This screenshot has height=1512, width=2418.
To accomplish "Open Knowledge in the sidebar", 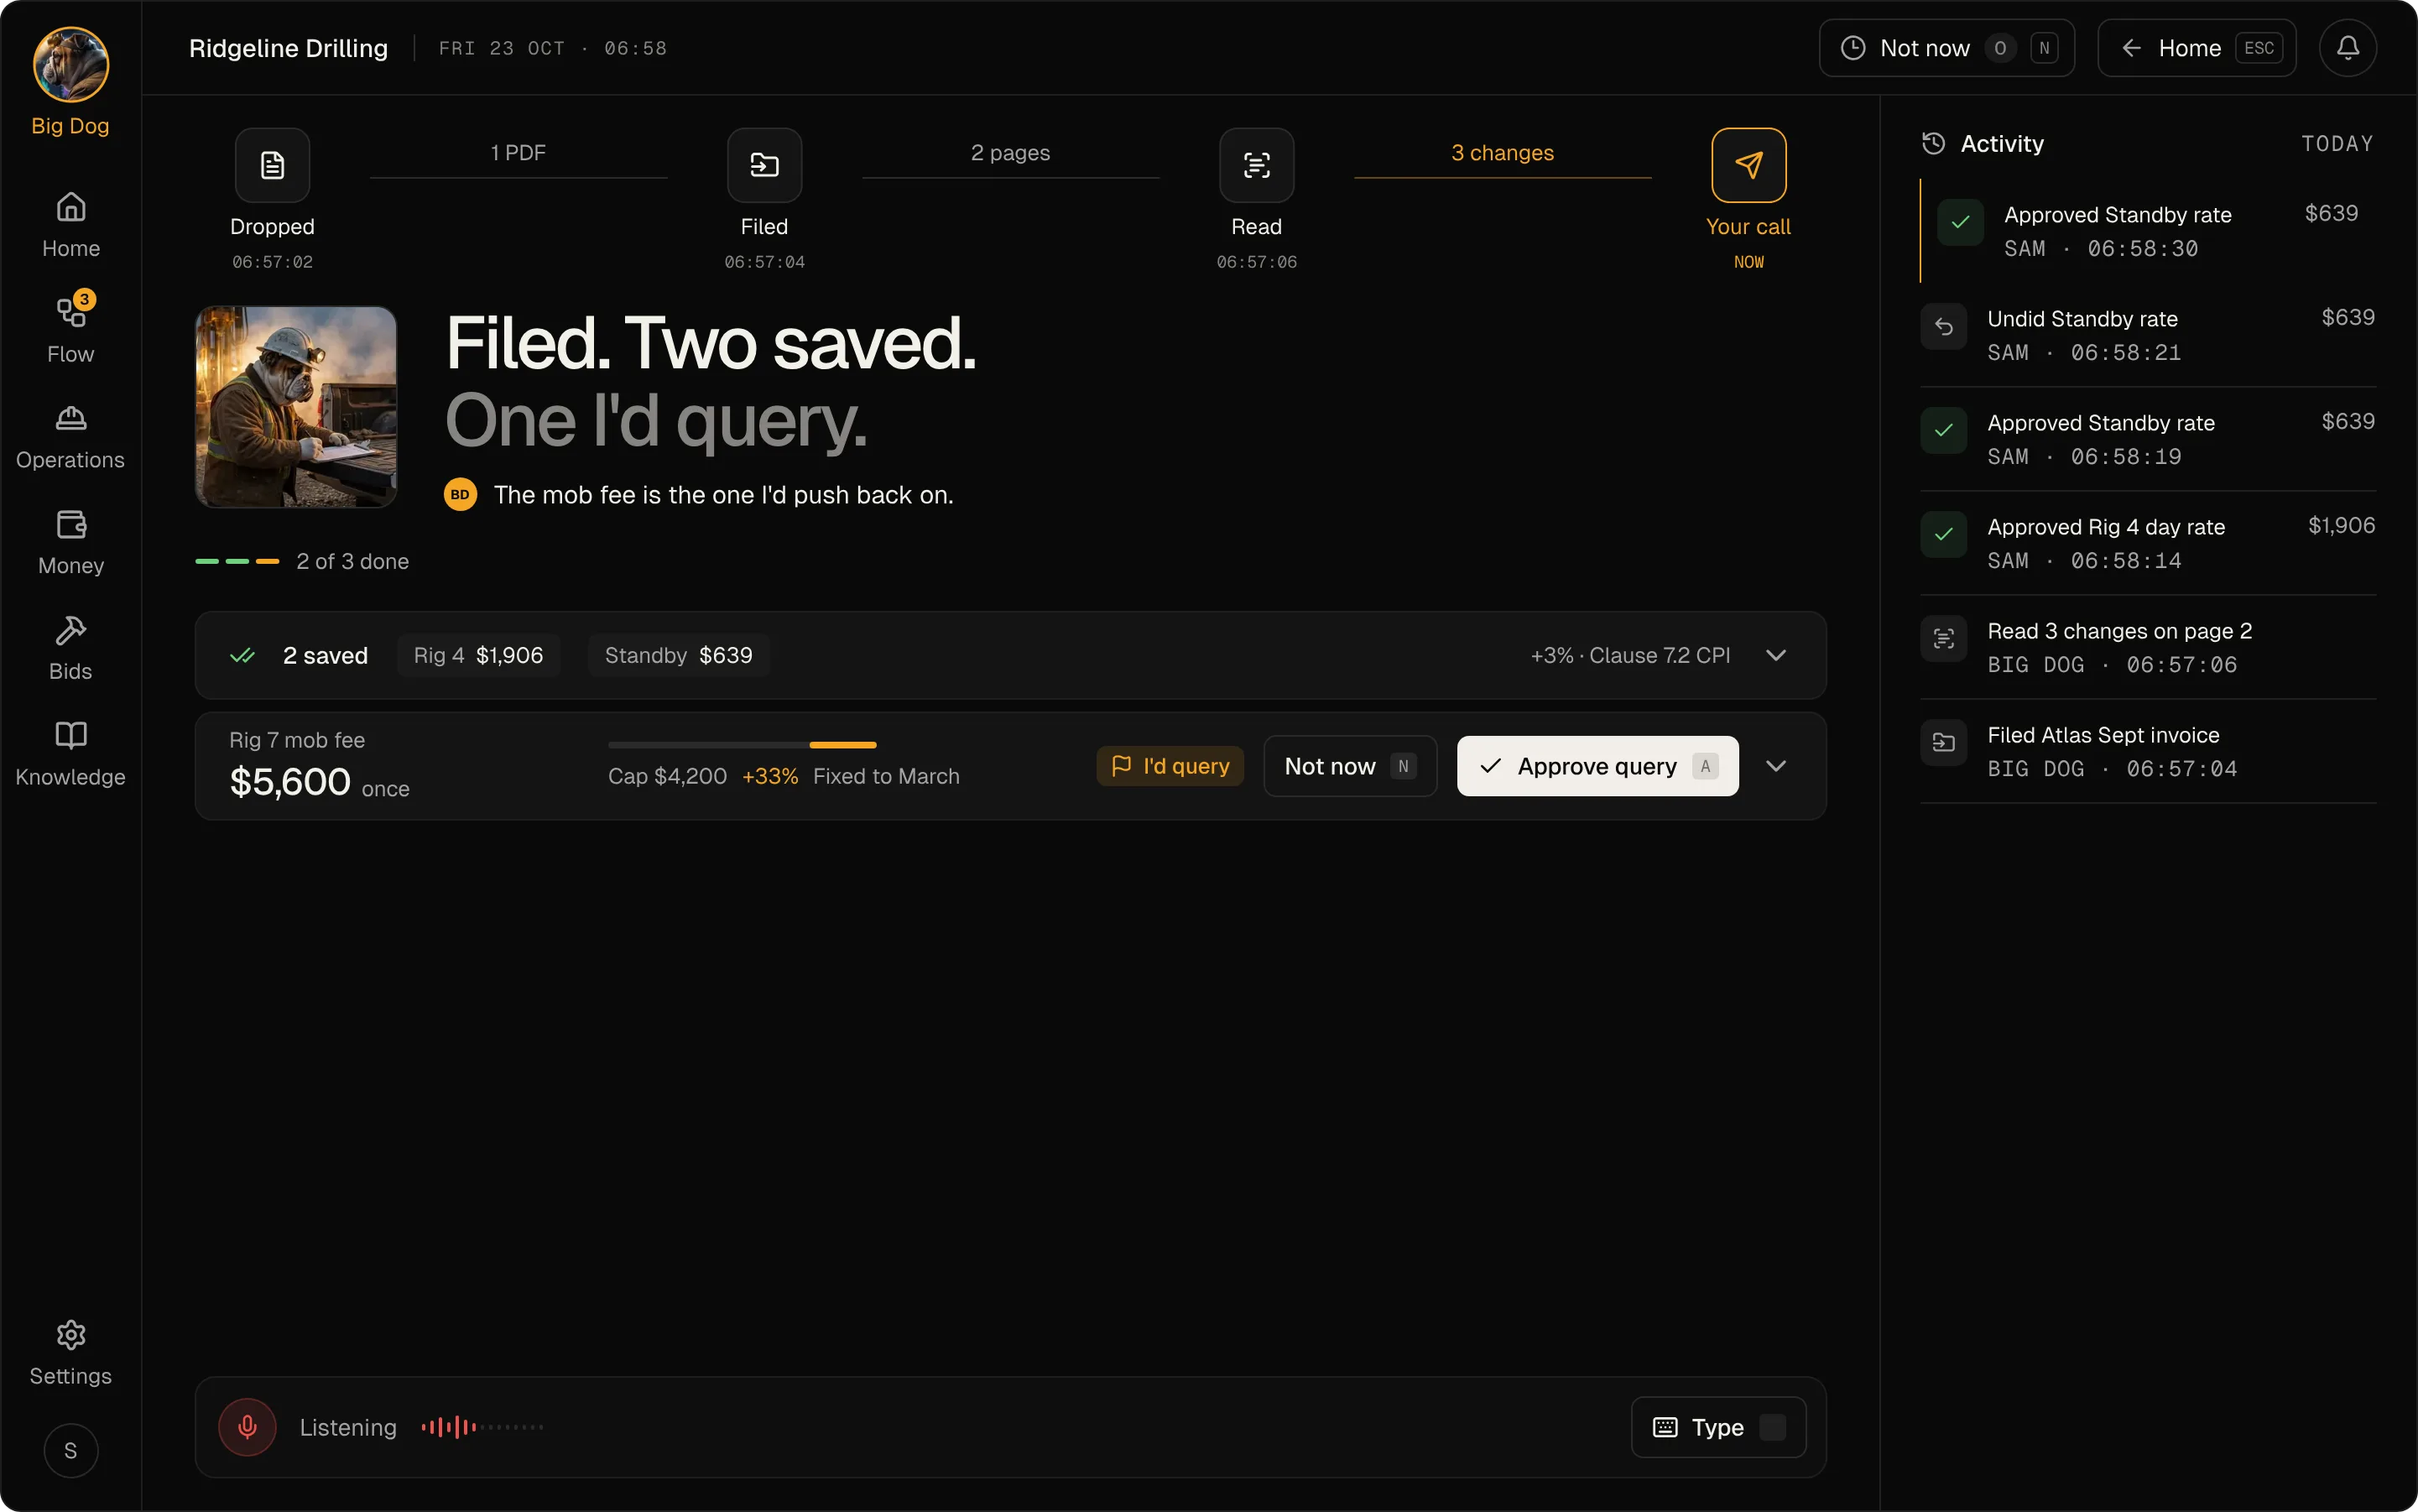I will (70, 755).
